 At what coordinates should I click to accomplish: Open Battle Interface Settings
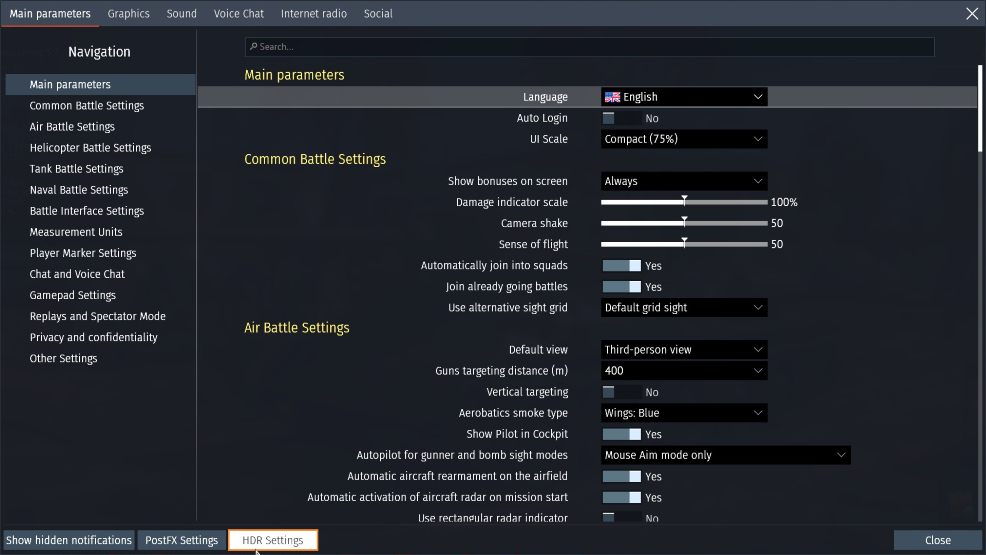point(87,211)
